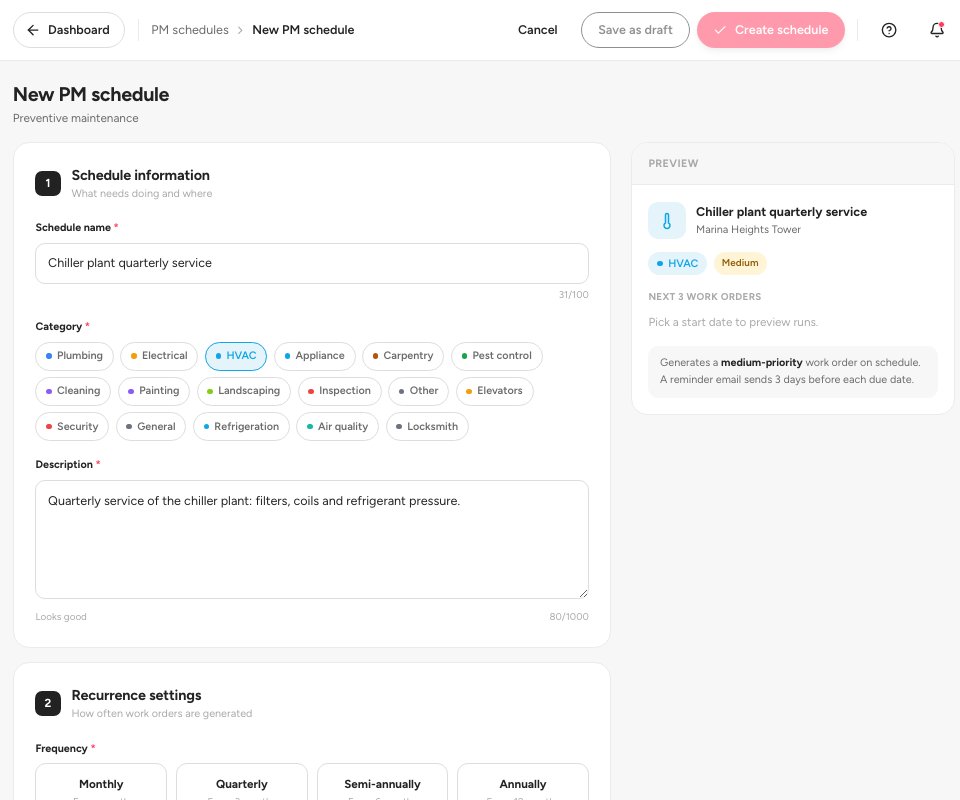Click the Create schedule button
Screen dimensions: 960x800
point(771,30)
